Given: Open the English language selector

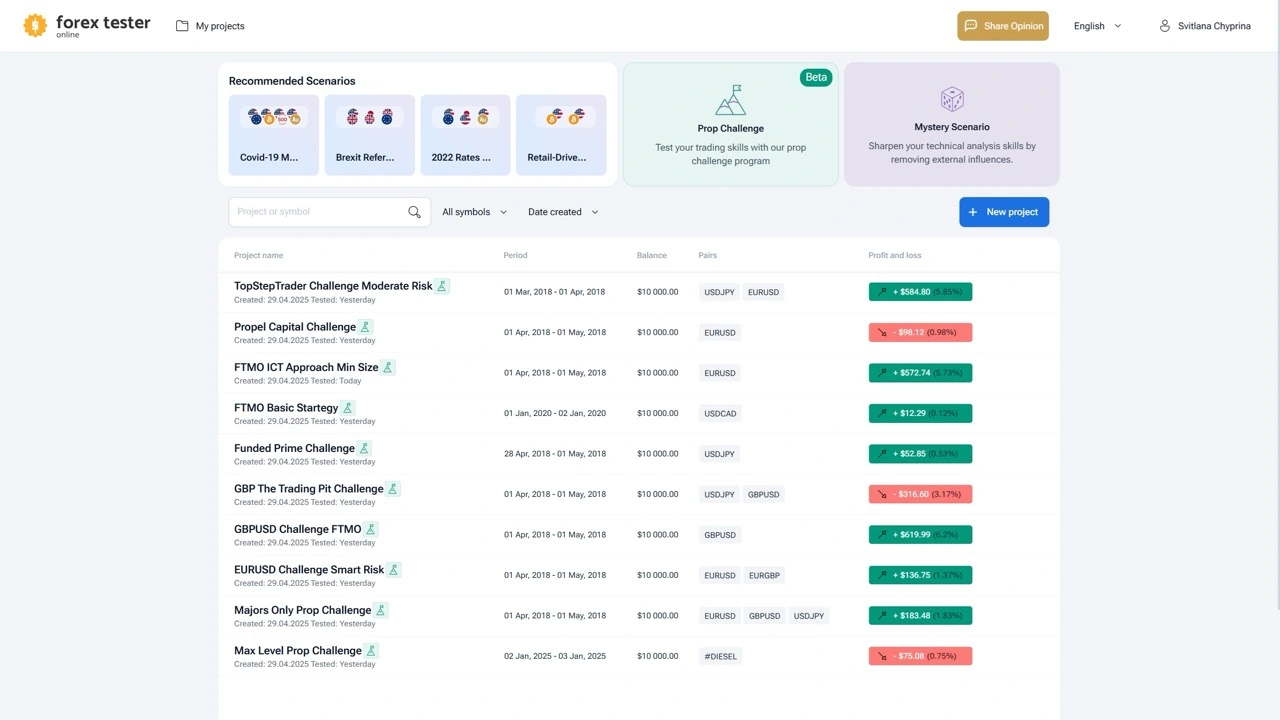Looking at the screenshot, I should coord(1097,26).
